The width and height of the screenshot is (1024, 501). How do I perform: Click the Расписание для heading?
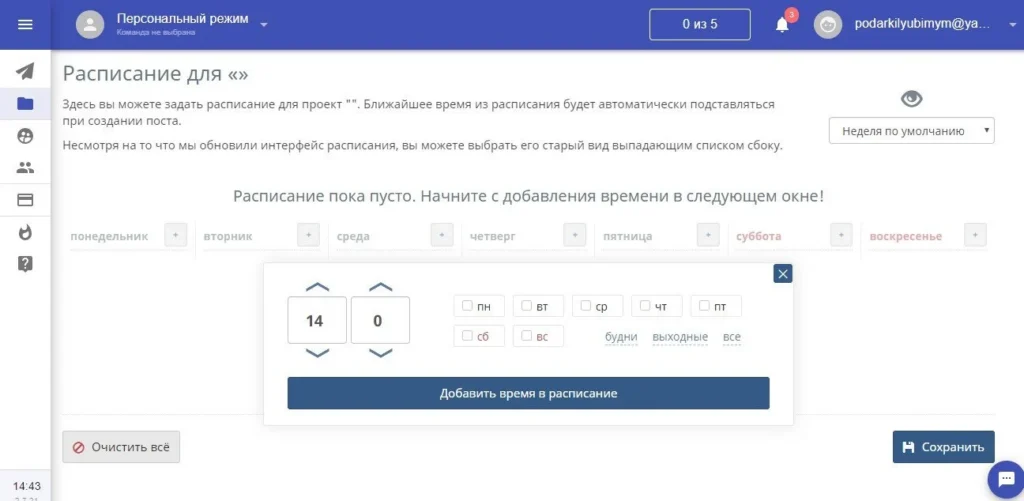(155, 74)
